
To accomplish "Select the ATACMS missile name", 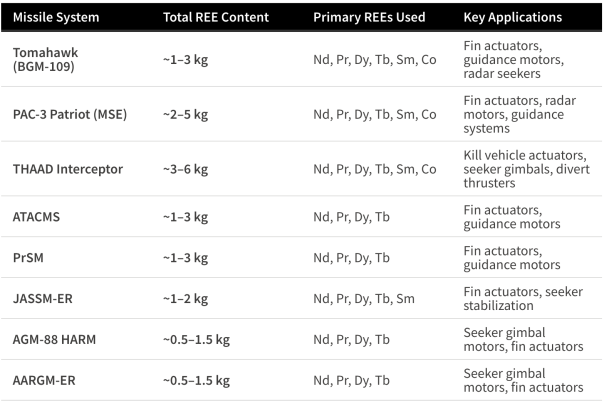I will pyautogui.click(x=36, y=217).
